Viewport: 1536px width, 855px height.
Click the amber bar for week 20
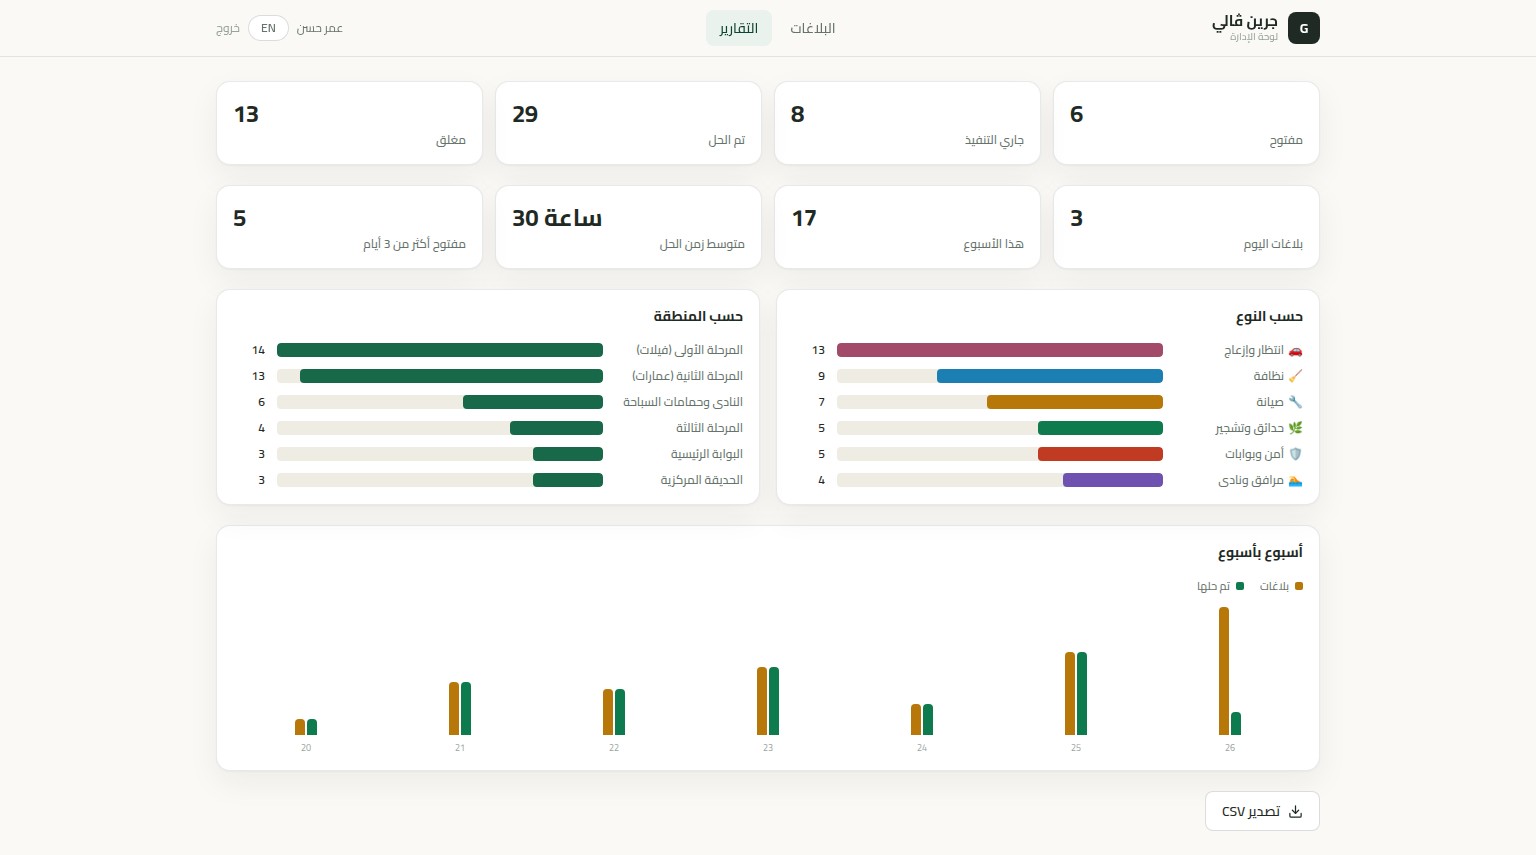point(300,727)
